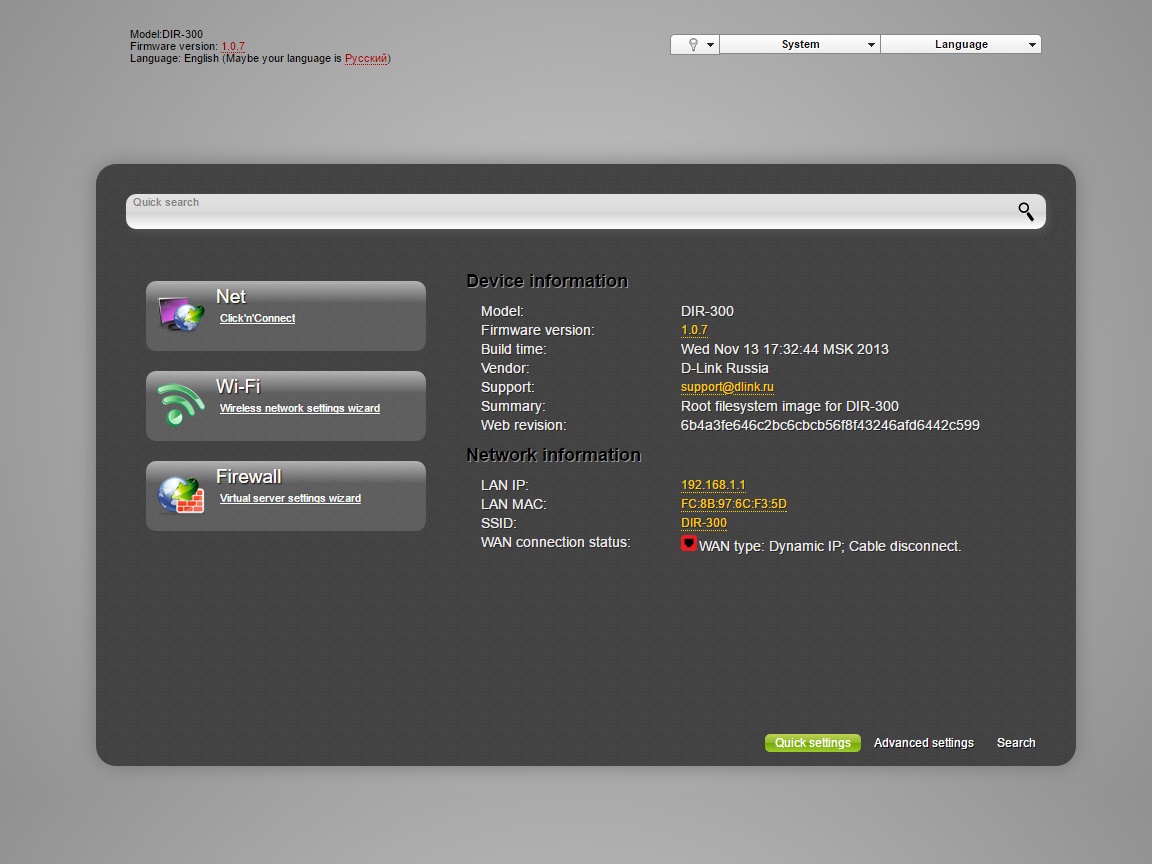Click the lightbulb notifications icon

coord(693,45)
